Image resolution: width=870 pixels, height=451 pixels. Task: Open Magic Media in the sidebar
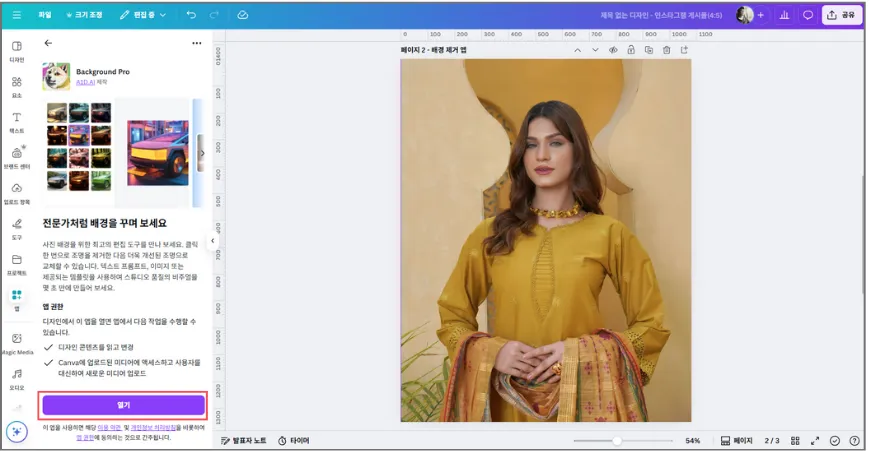pyautogui.click(x=17, y=343)
